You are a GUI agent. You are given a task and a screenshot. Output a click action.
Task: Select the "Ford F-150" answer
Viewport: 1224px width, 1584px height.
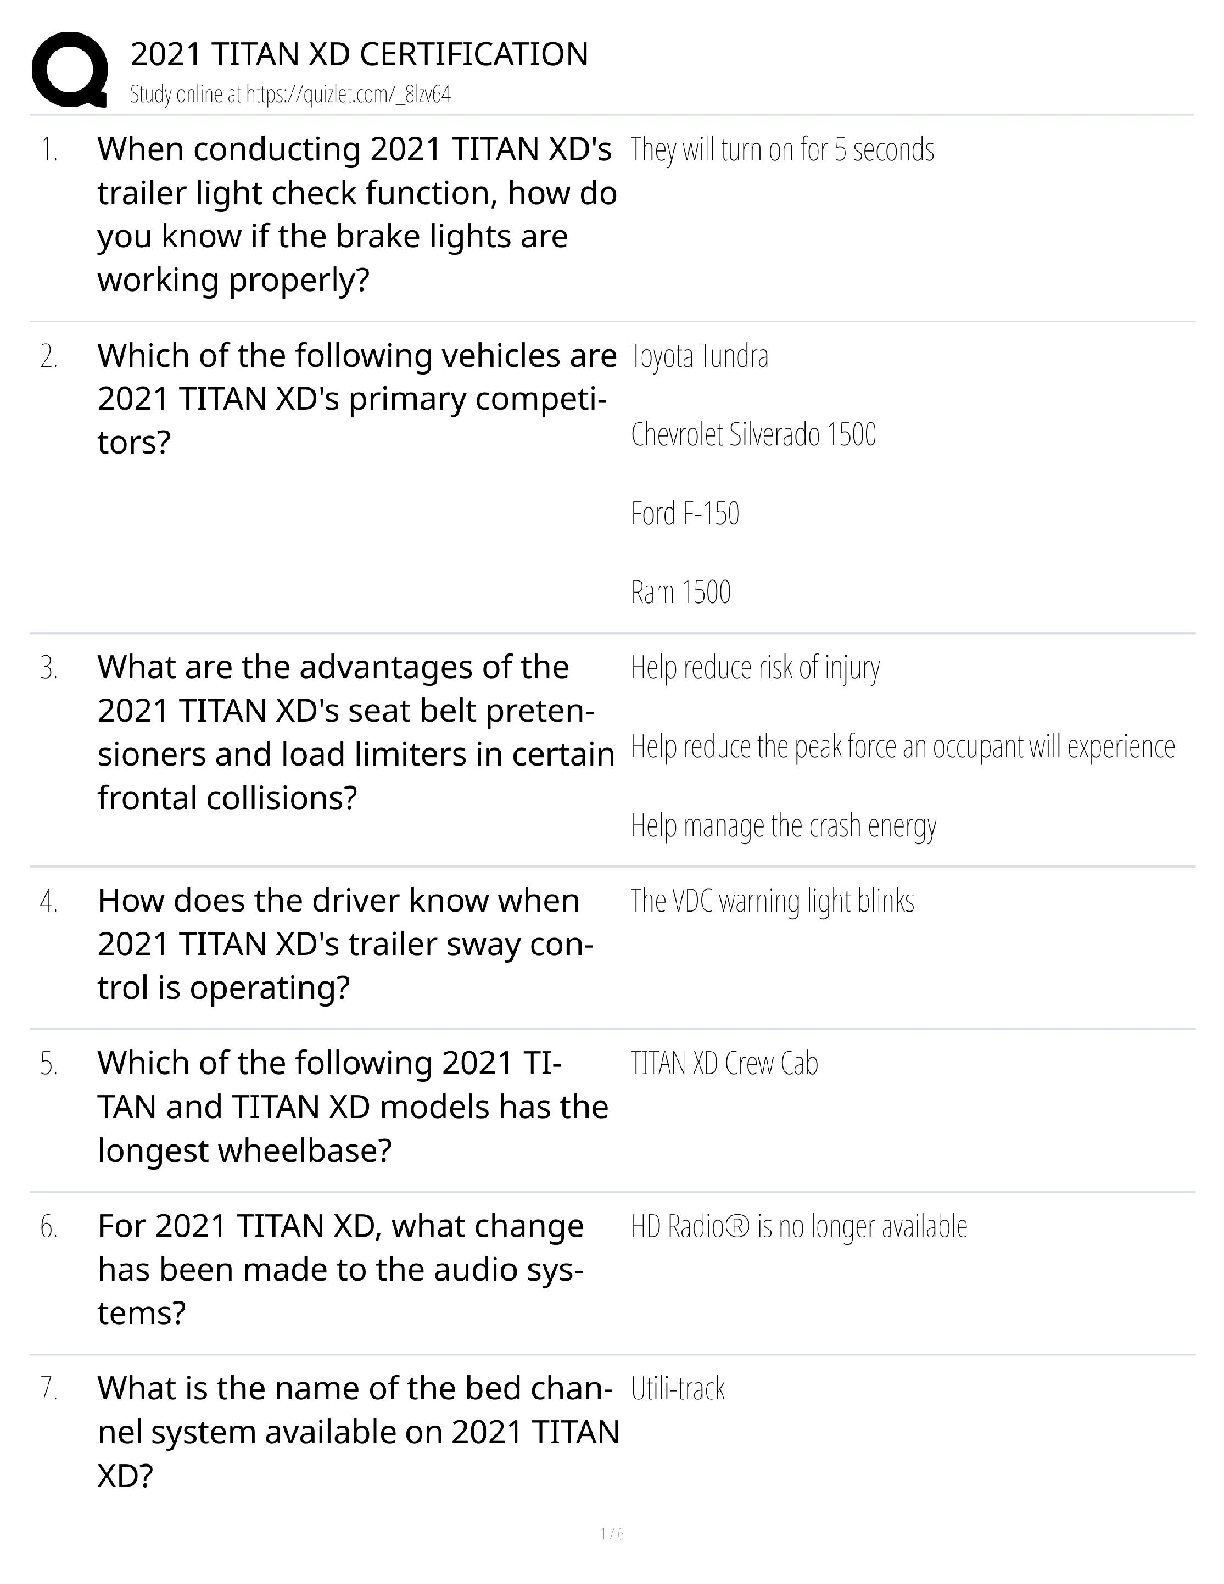tap(685, 514)
